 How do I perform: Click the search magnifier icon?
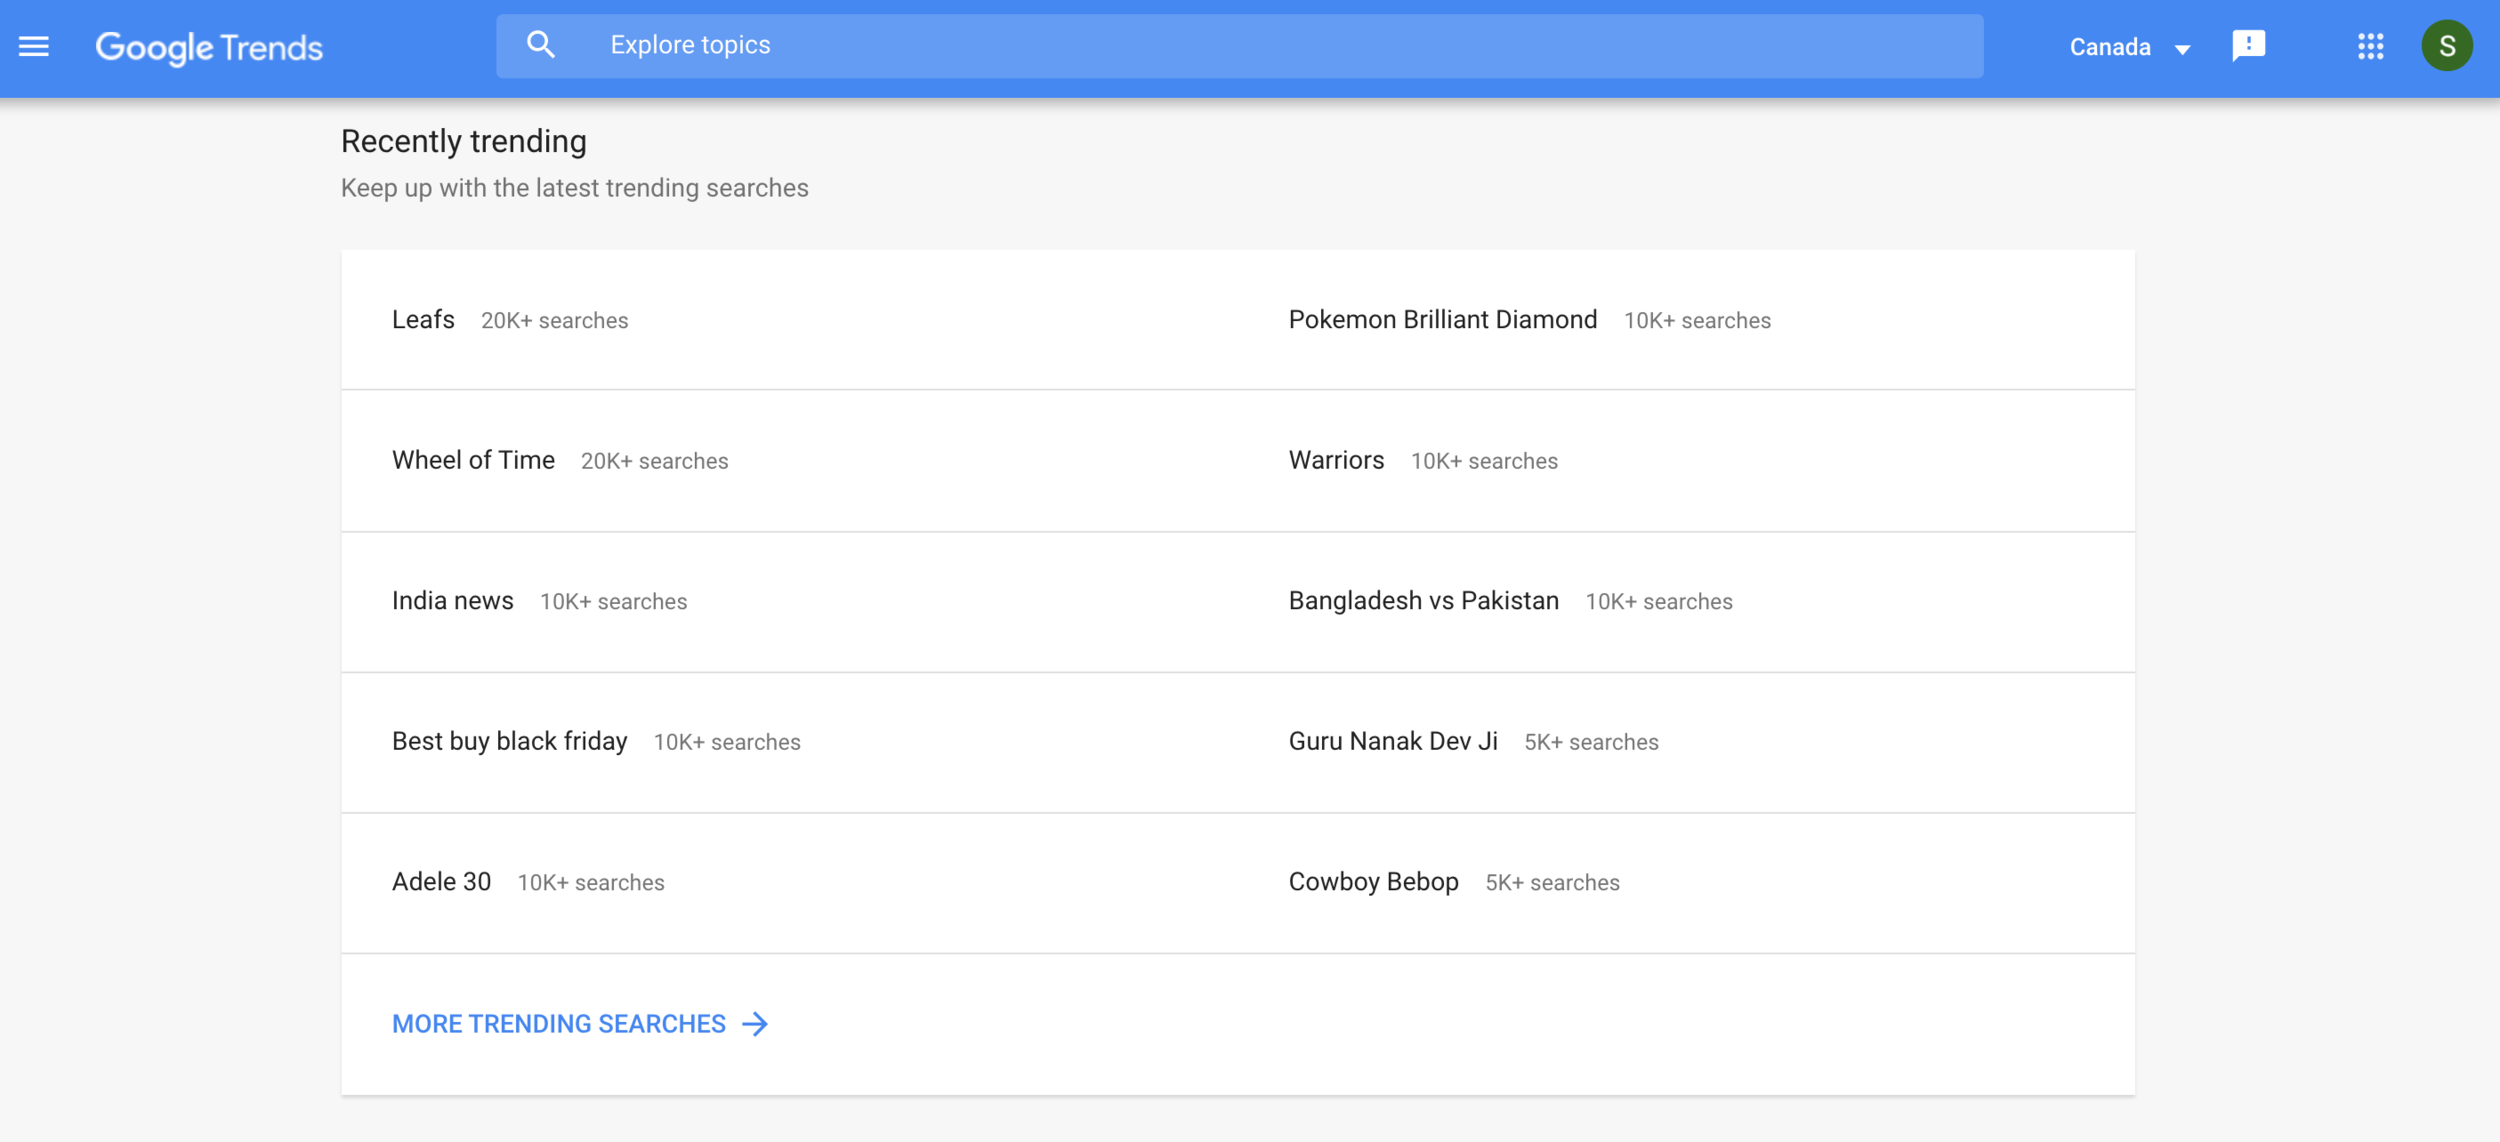coord(541,45)
